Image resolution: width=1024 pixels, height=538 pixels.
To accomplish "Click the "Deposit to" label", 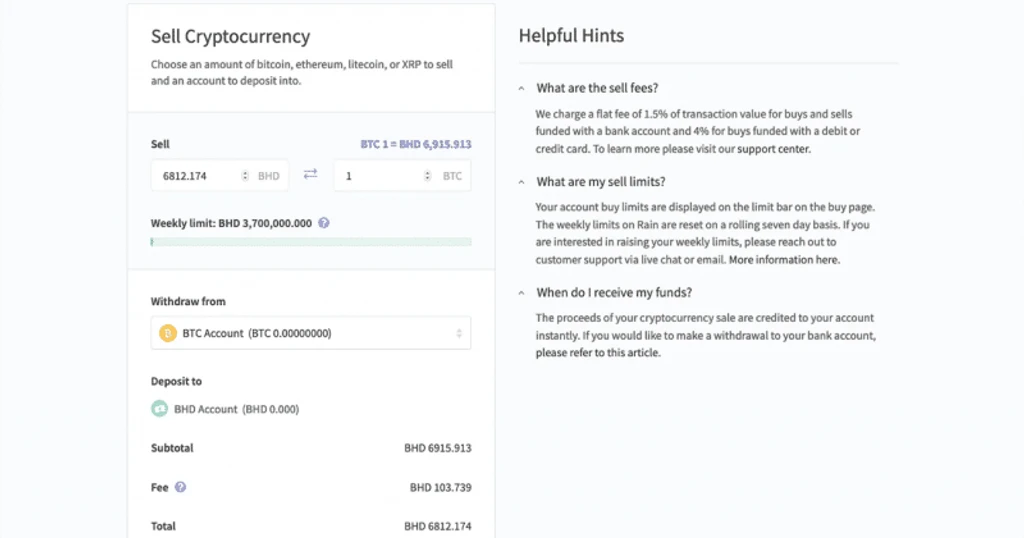I will tap(176, 381).
